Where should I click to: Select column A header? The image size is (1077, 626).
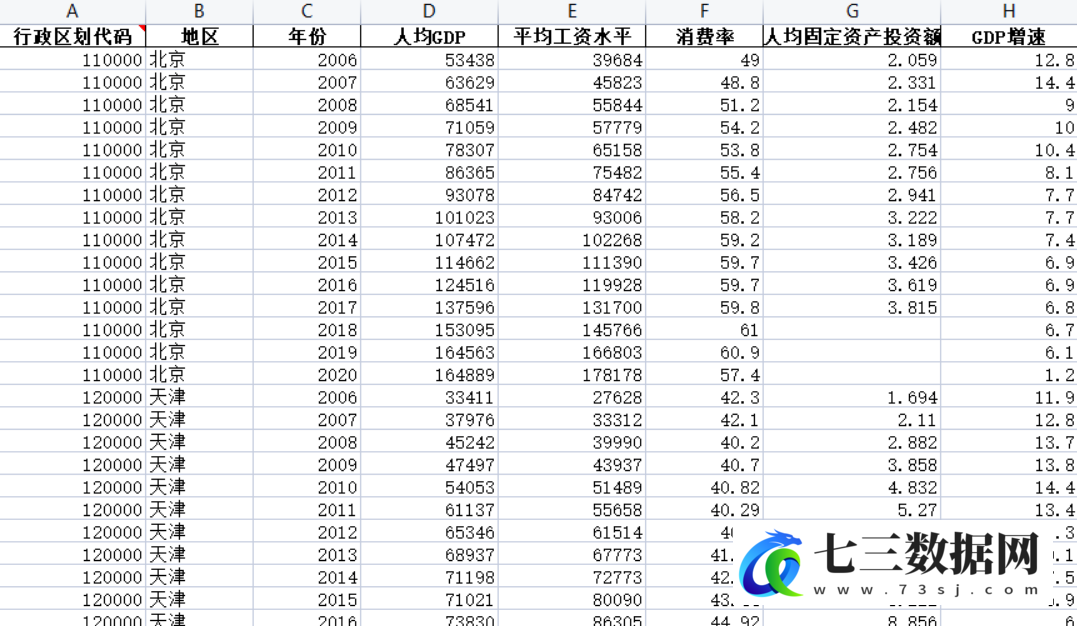tap(72, 11)
